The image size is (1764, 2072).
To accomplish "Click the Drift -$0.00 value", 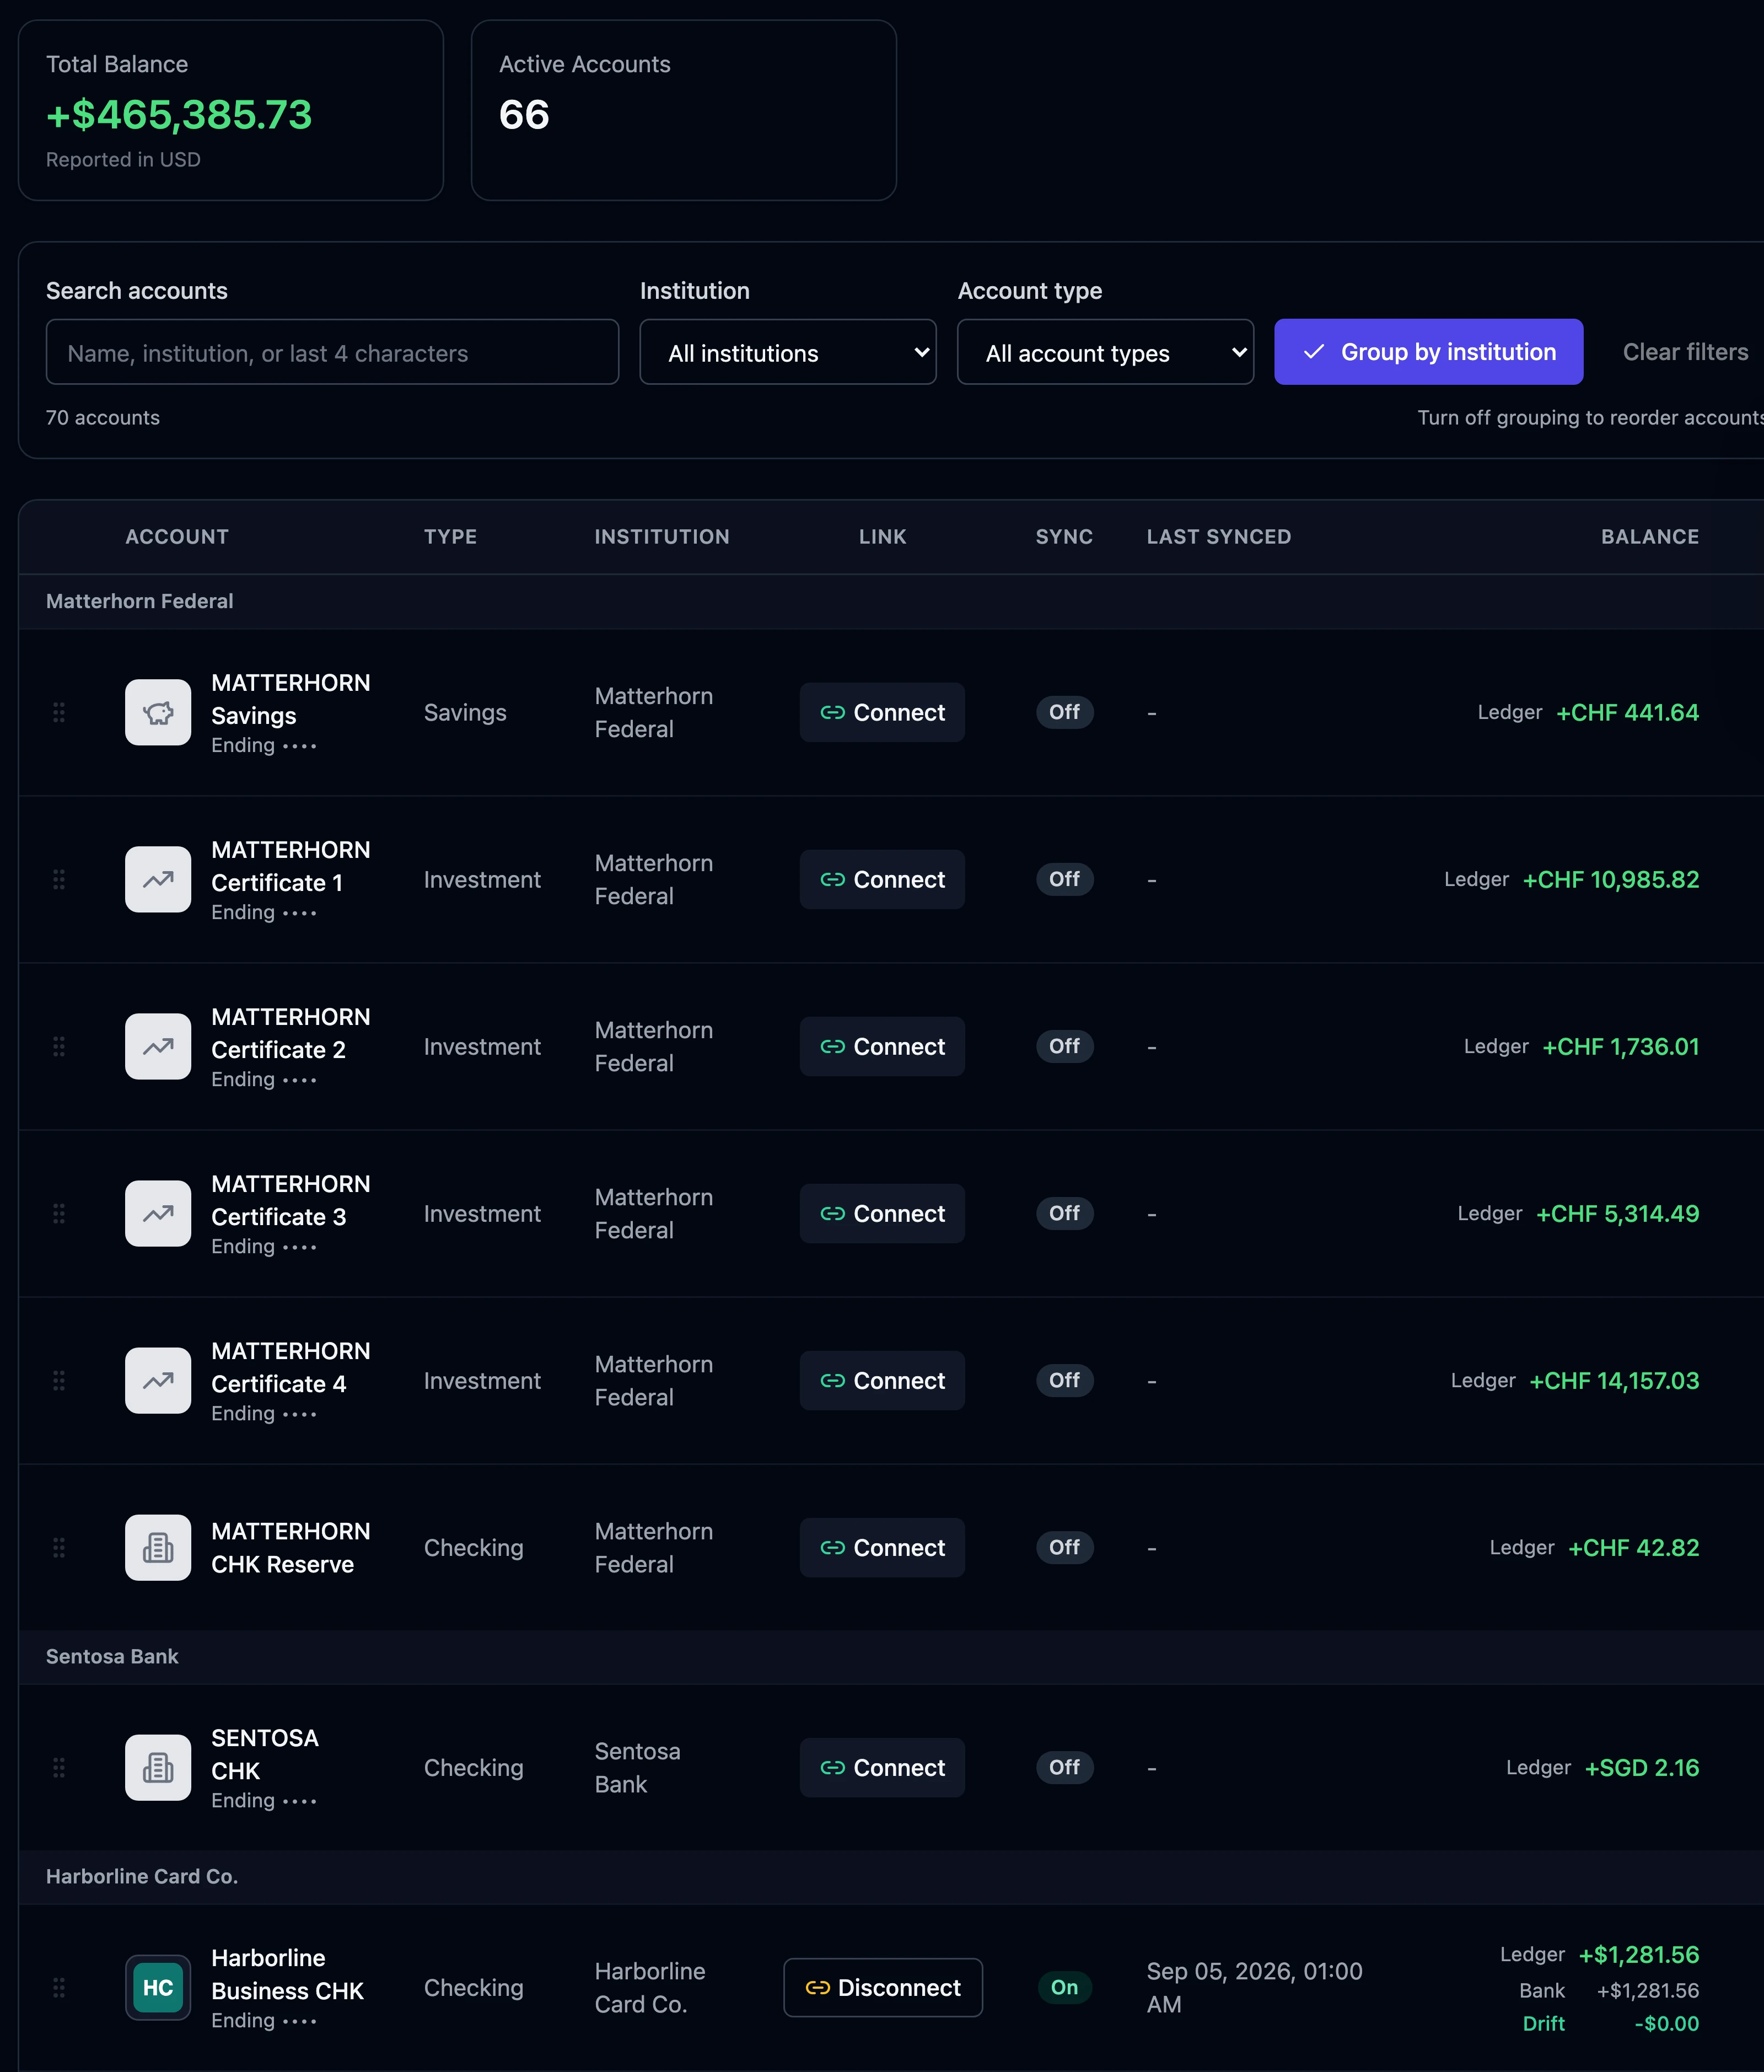I will 1666,2023.
